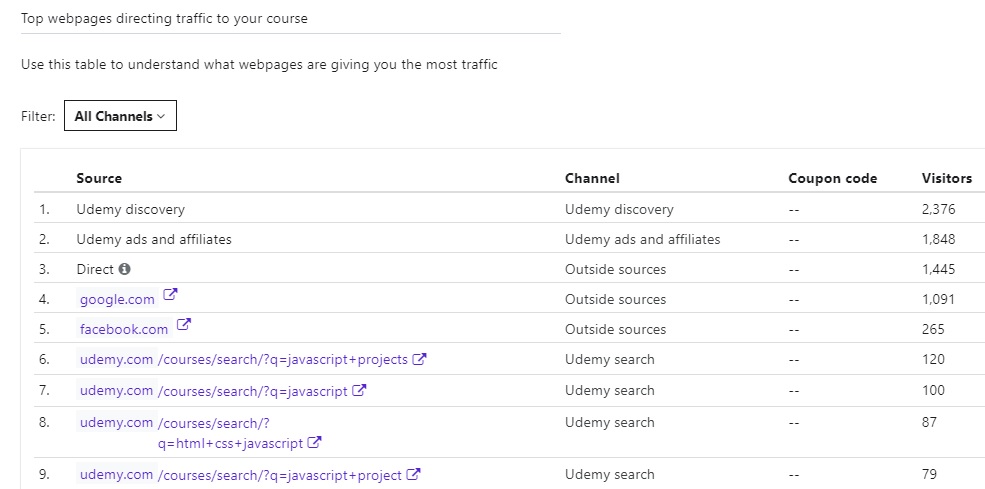
Task: Open udemy.com link in row 7
Action: coord(116,391)
